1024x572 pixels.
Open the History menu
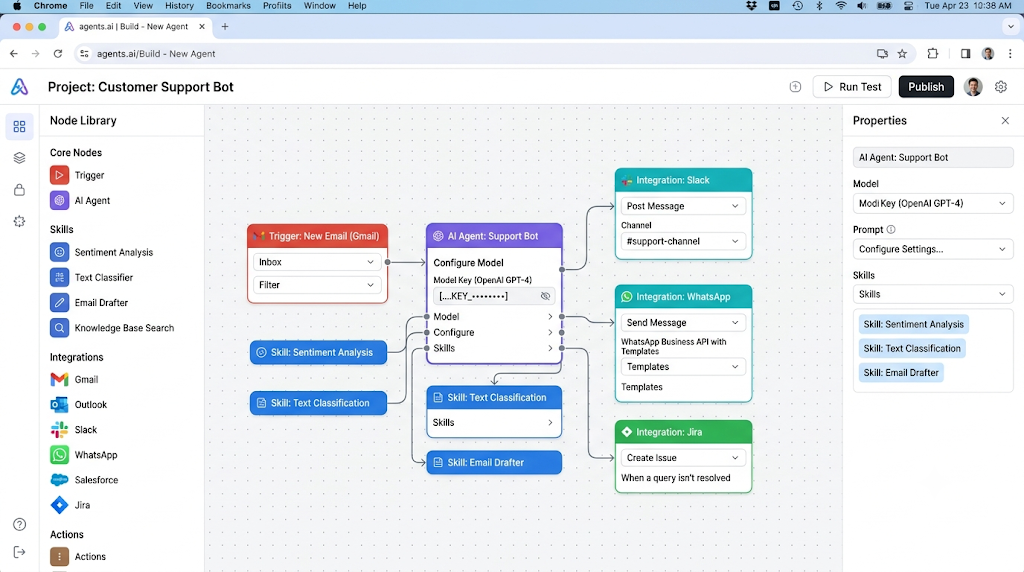(179, 5)
